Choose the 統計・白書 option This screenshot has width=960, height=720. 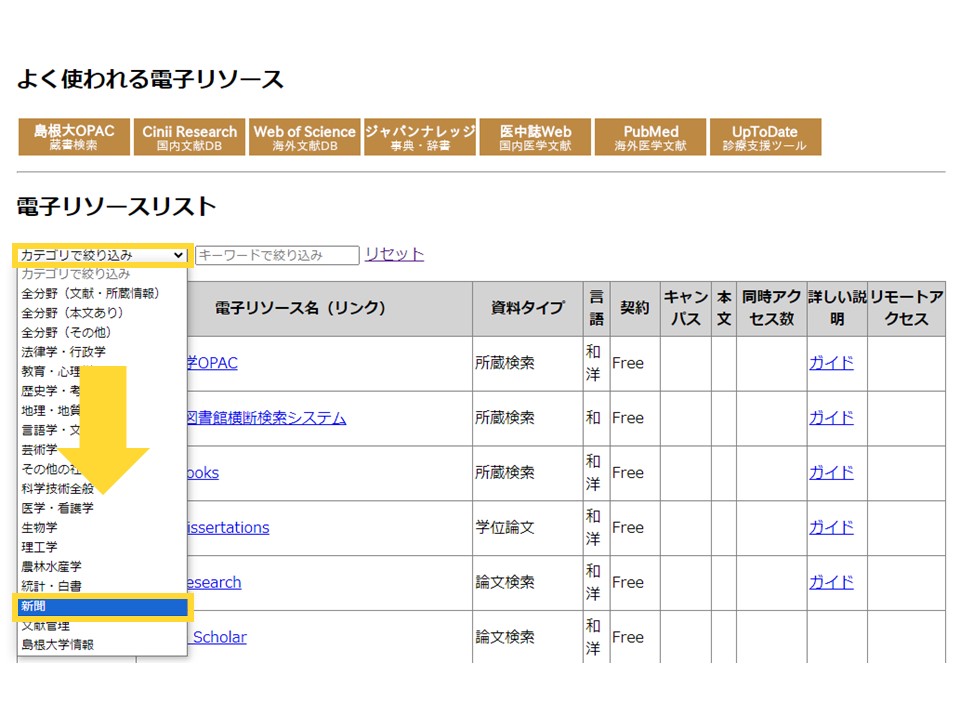tap(102, 587)
